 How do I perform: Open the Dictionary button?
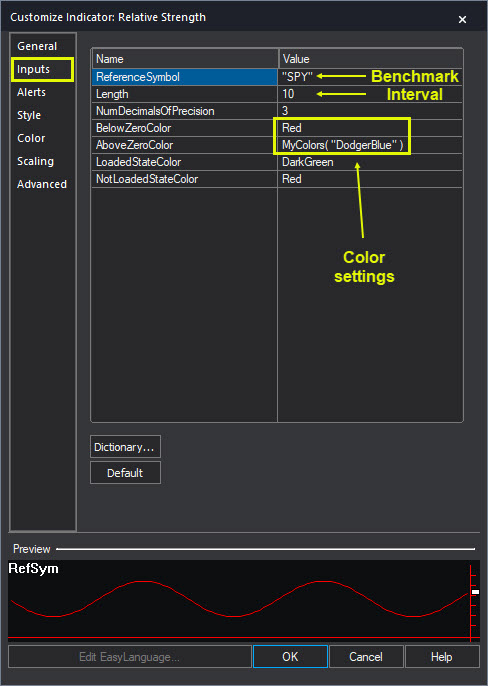pyautogui.click(x=125, y=447)
